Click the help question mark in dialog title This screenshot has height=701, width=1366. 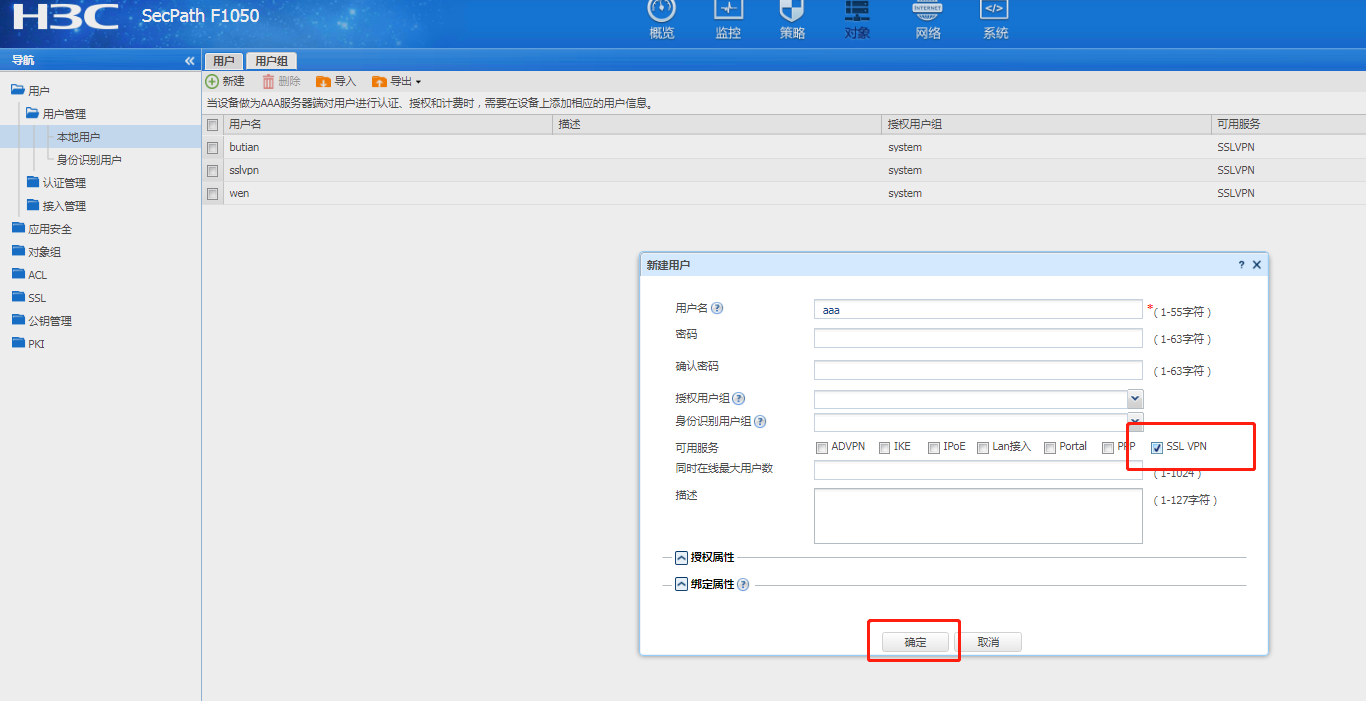(1242, 265)
